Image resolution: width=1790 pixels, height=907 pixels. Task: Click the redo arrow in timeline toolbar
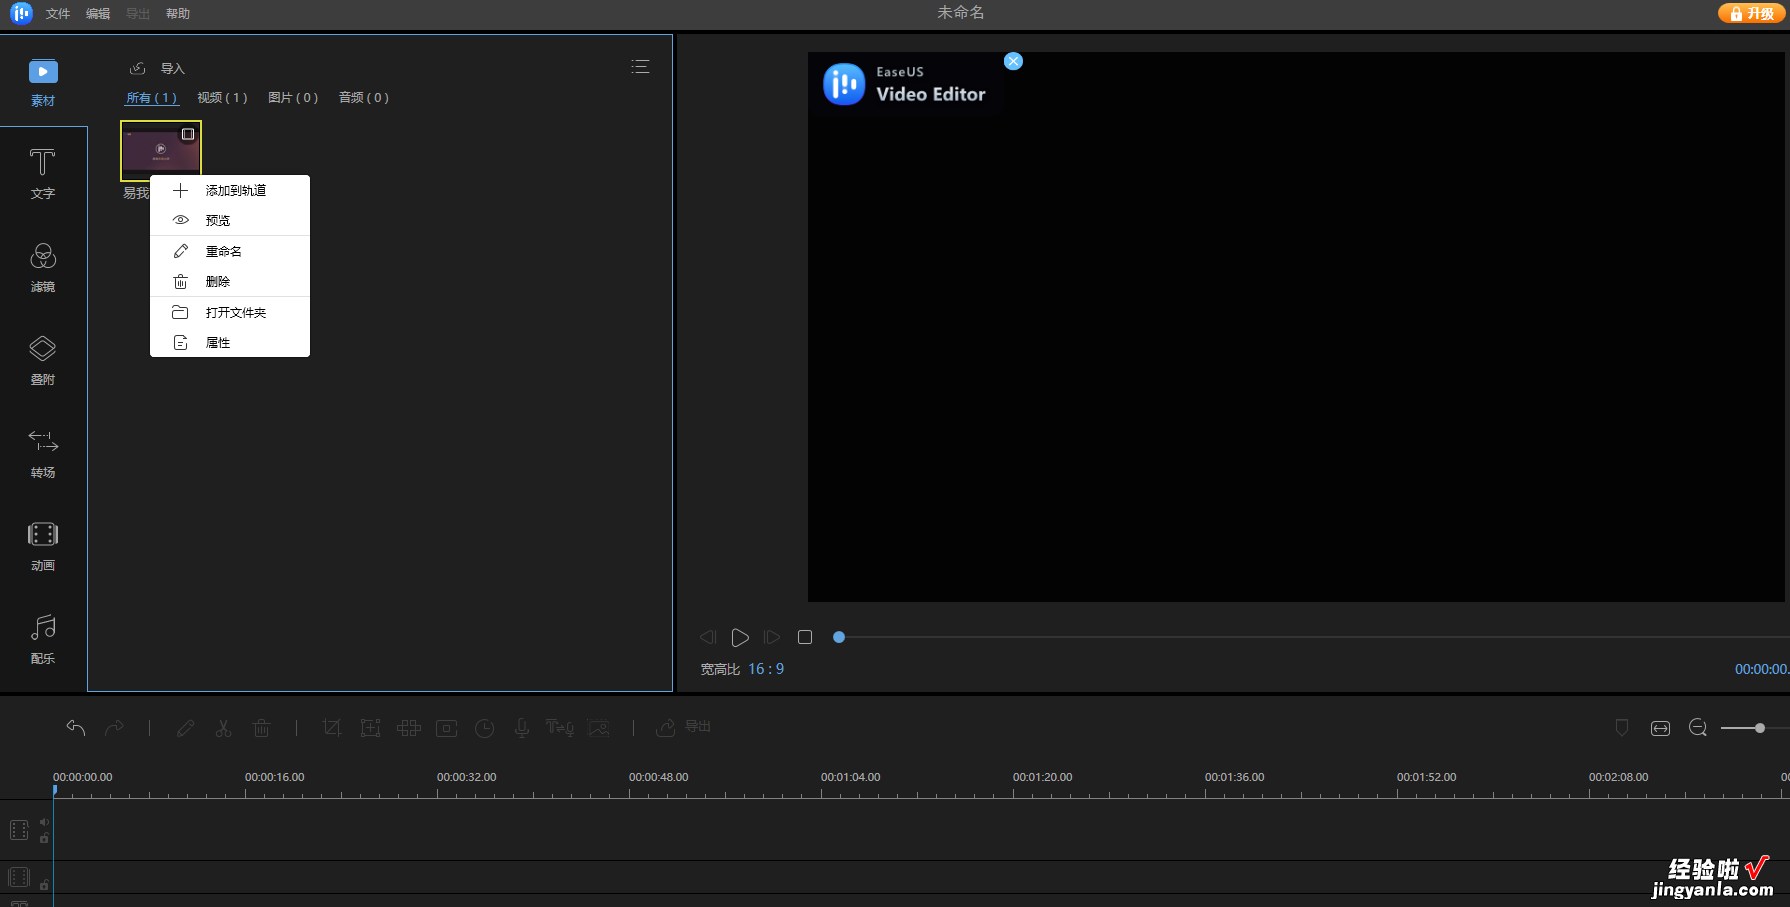click(115, 728)
